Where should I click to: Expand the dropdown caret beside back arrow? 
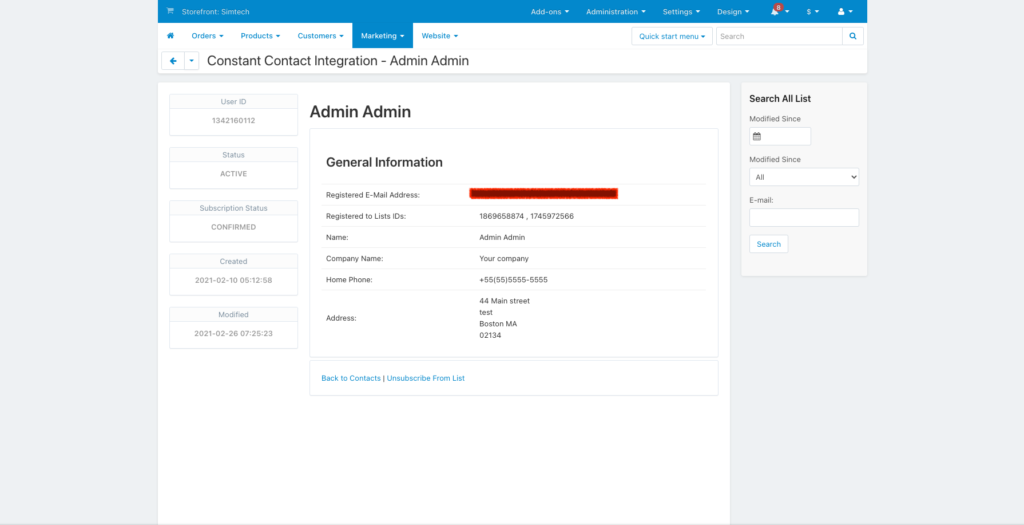click(x=192, y=61)
